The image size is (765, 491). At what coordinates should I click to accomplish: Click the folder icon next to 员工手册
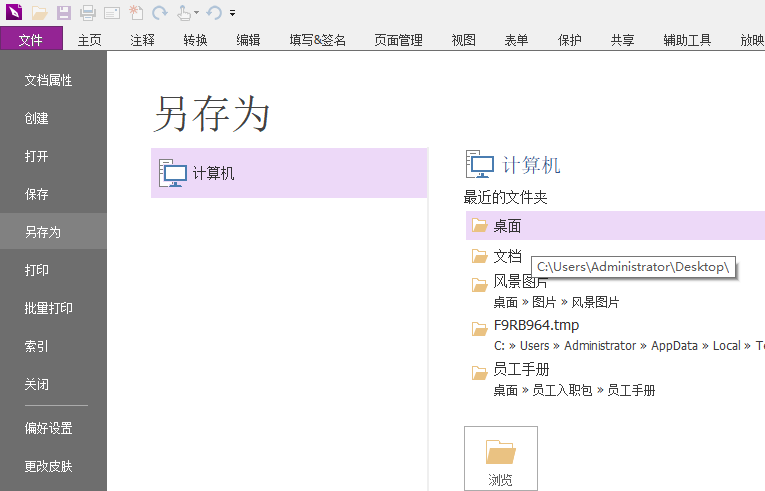point(480,373)
